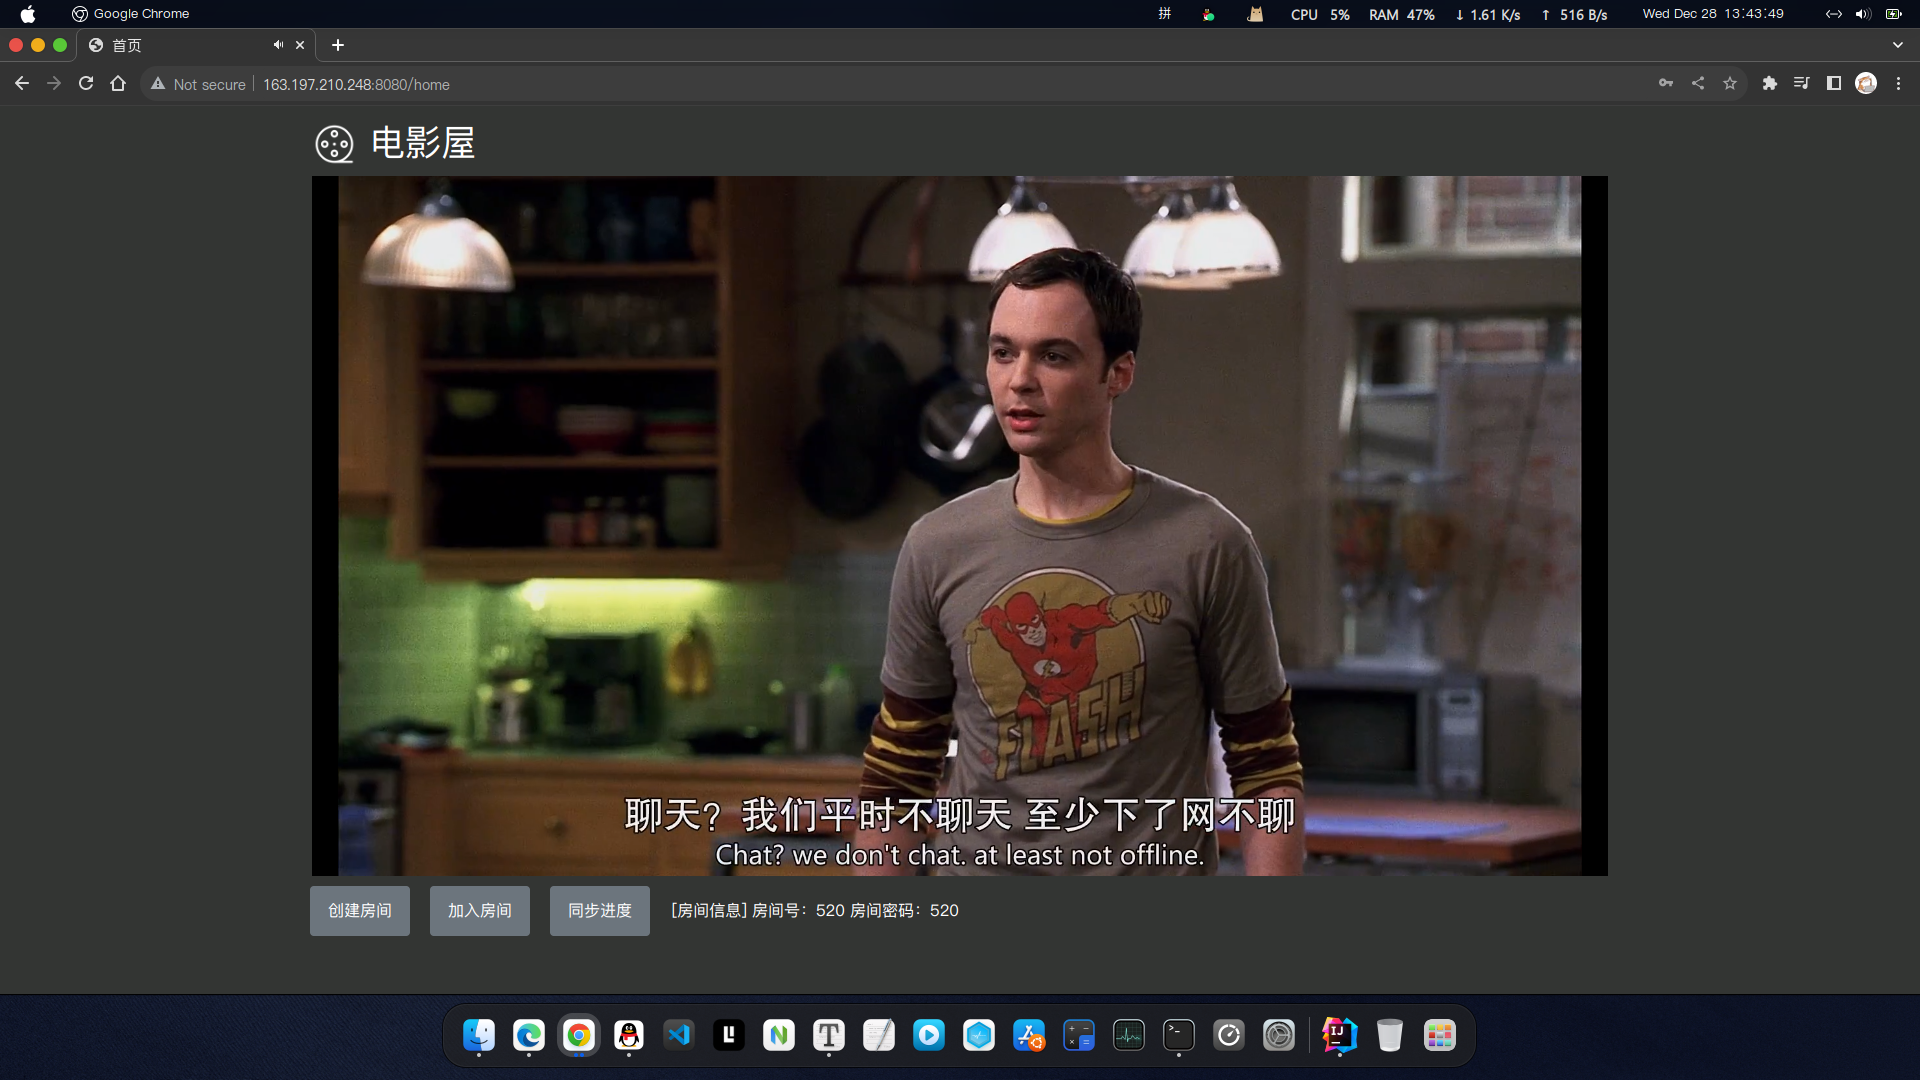Go to Chrome home page icon
The height and width of the screenshot is (1080, 1920).
118,84
